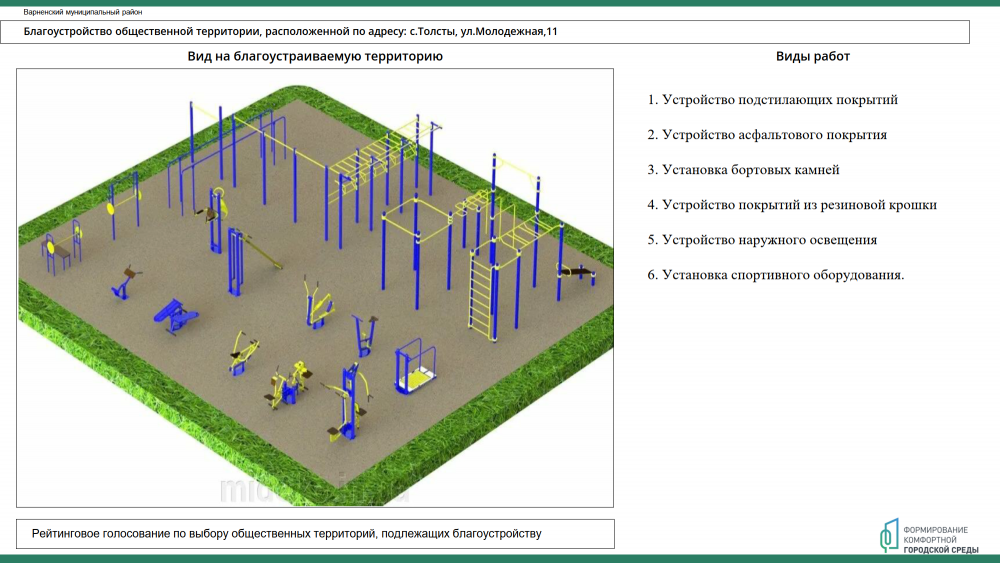Select list item 'Установка бортовых камней'
This screenshot has height=563, width=1000.
pyautogui.click(x=743, y=170)
